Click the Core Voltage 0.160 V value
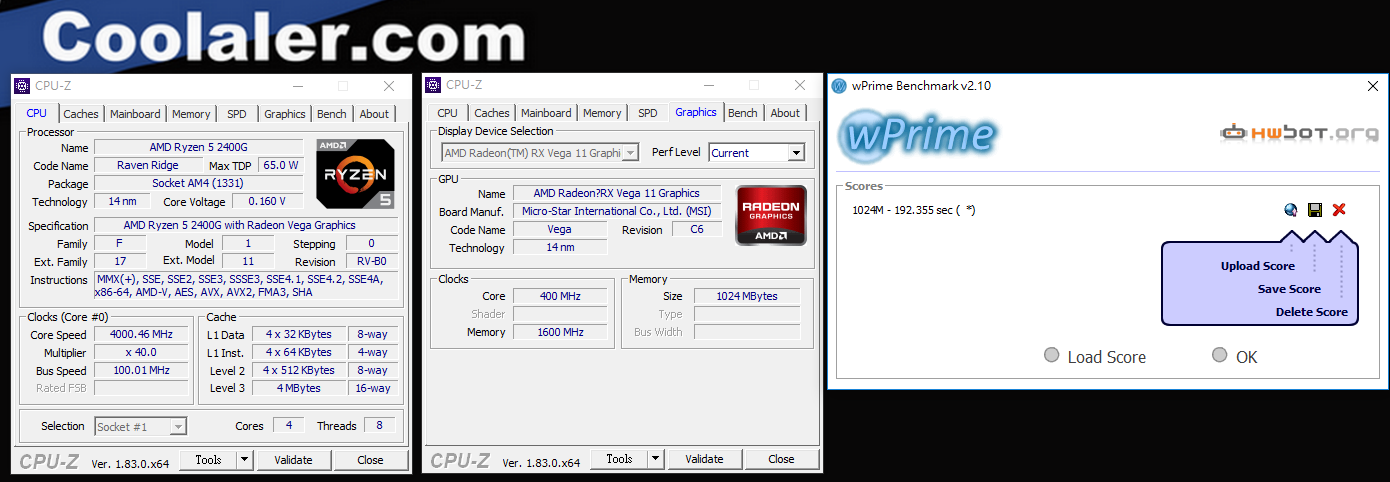 tap(268, 202)
